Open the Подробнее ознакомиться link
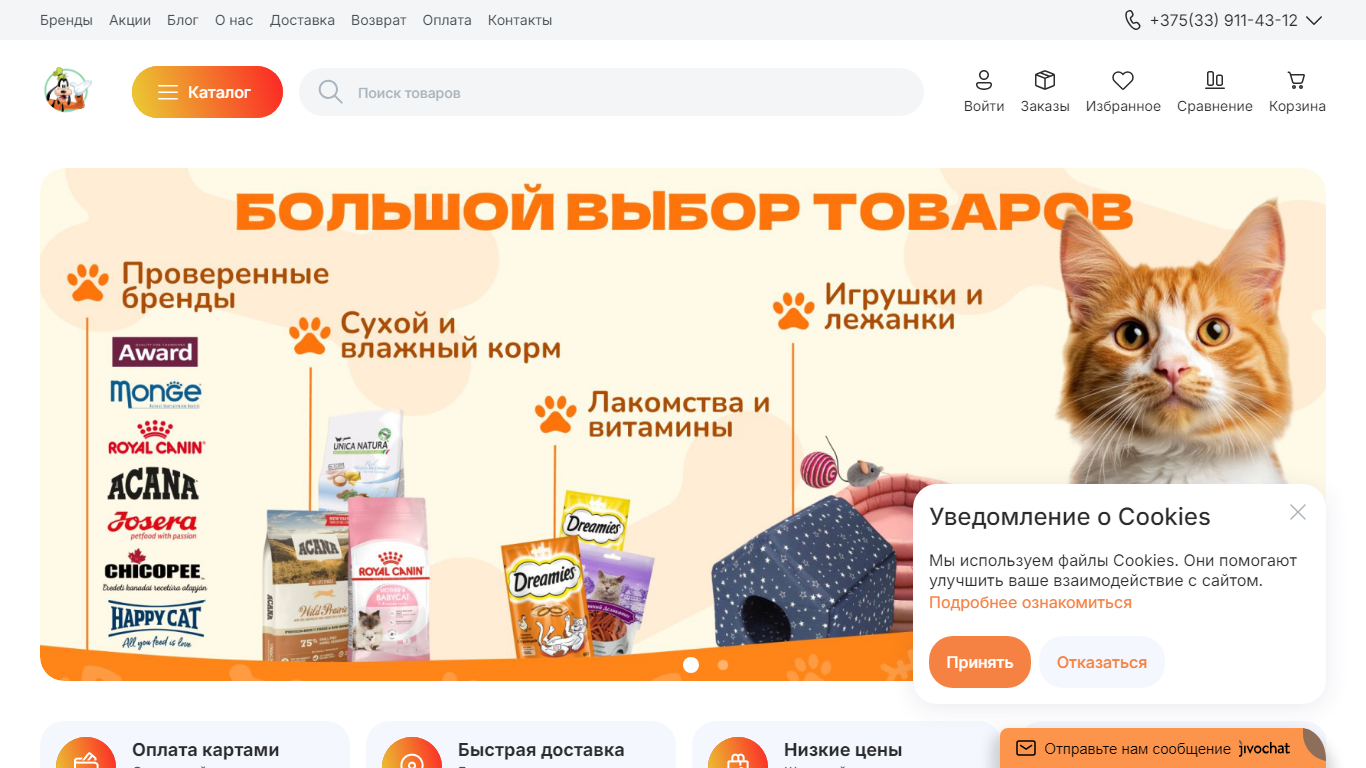This screenshot has height=768, width=1366. tap(1030, 602)
